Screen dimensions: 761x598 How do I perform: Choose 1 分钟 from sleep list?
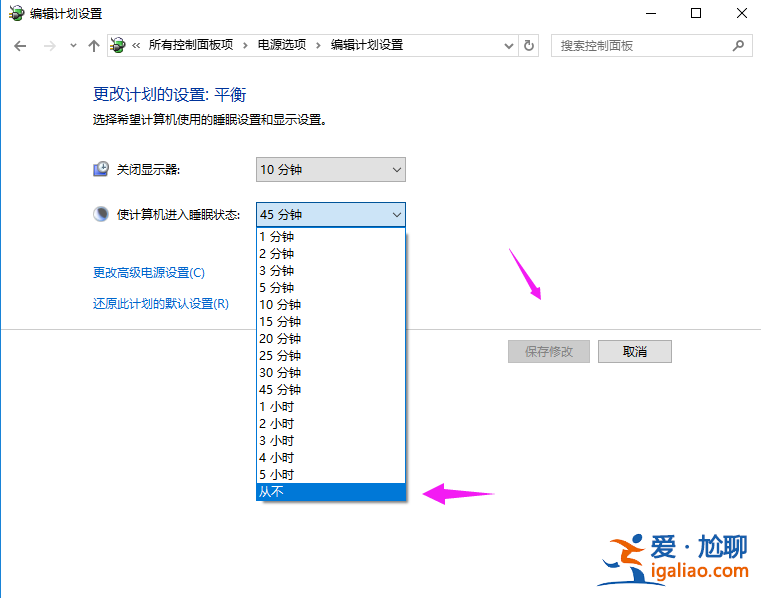tap(331, 236)
